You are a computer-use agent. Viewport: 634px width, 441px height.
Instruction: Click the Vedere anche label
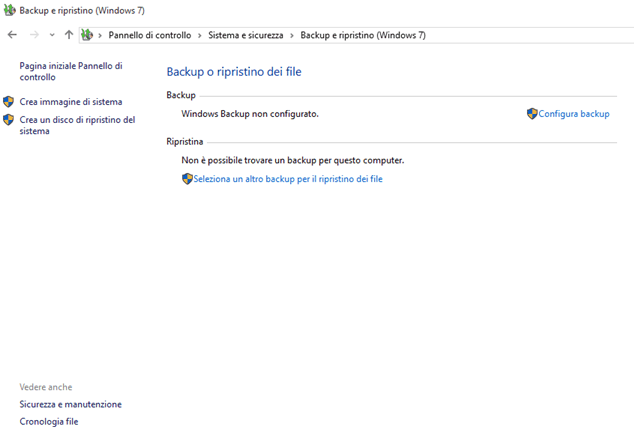46,387
